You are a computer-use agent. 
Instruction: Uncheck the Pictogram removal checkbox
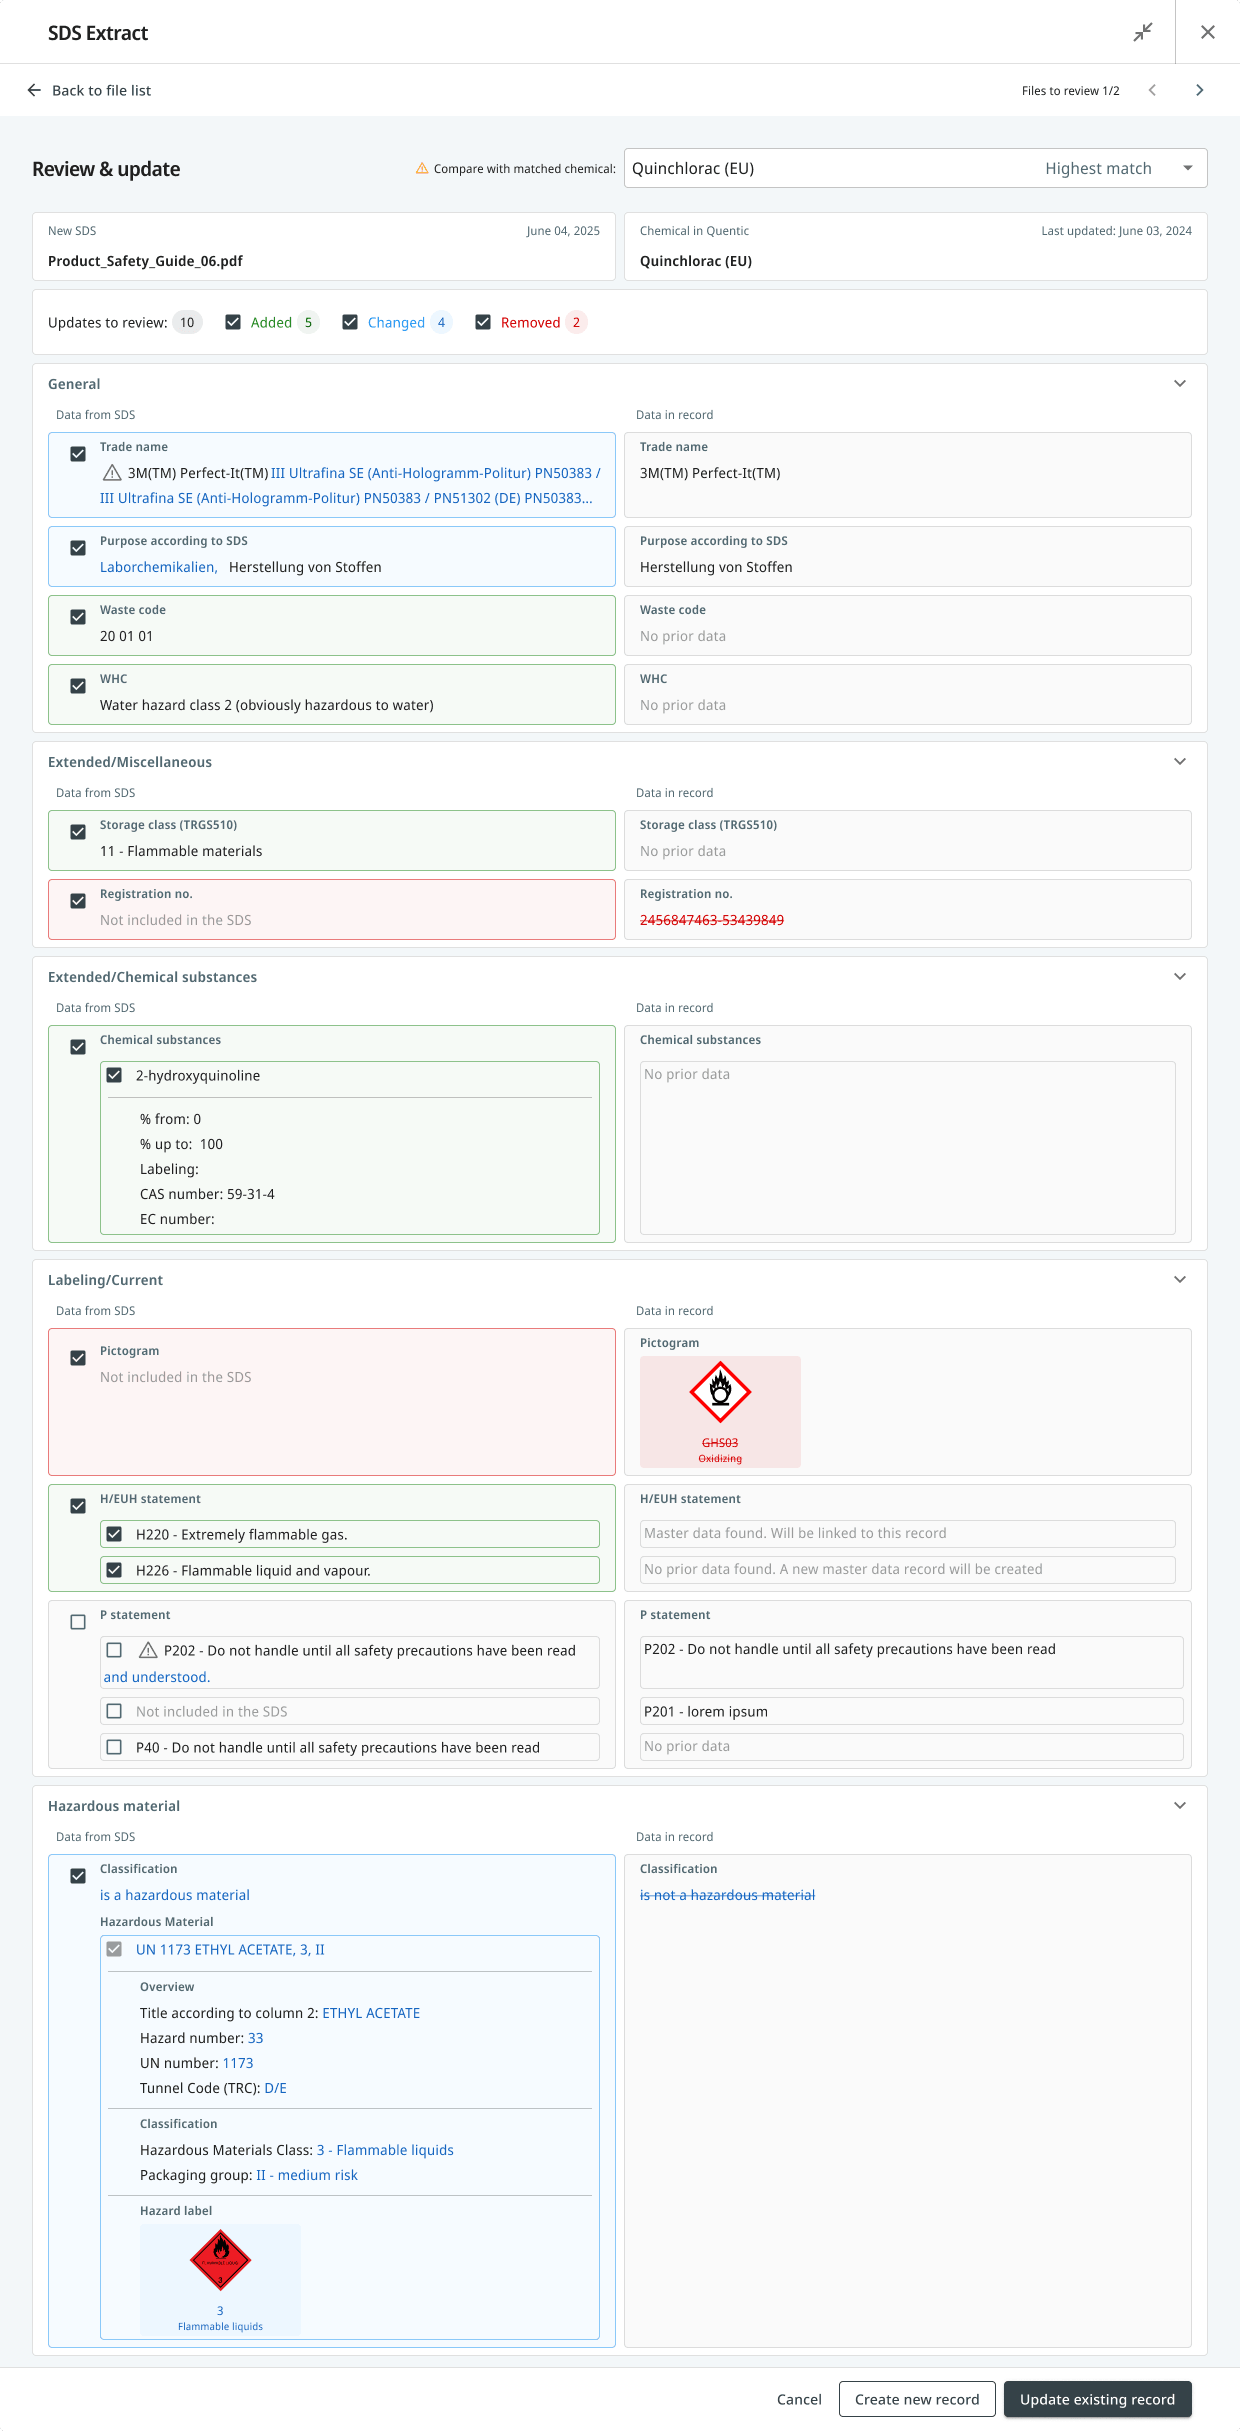pos(78,1358)
